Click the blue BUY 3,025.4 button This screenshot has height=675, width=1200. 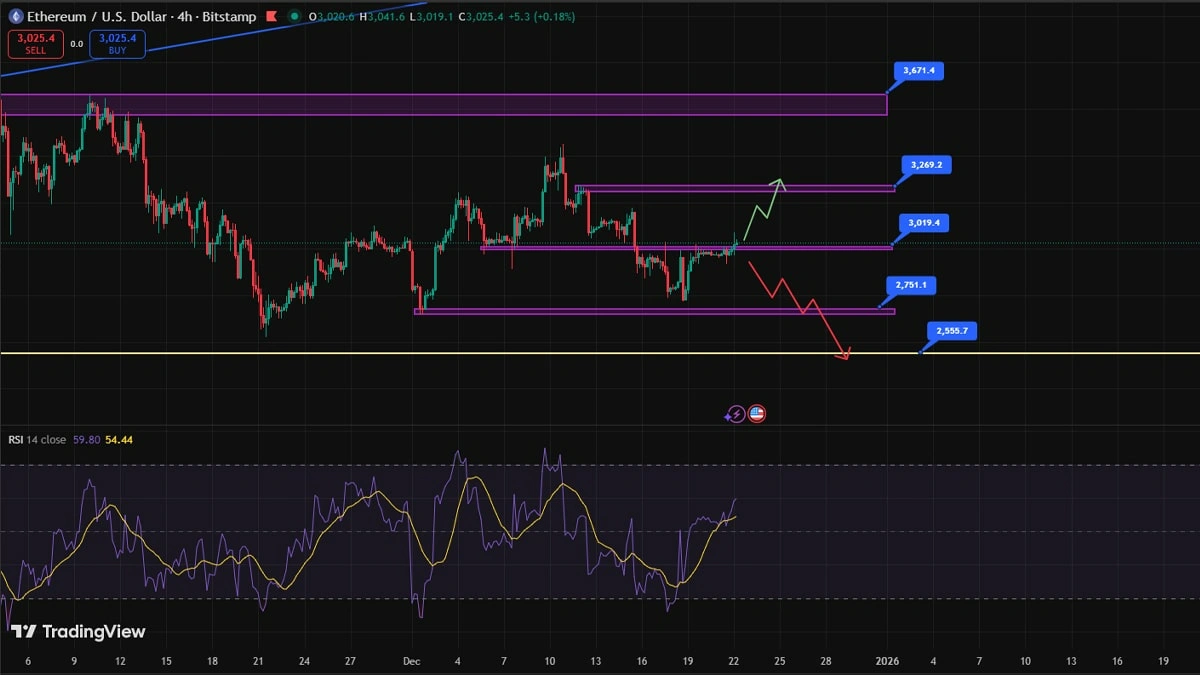[x=117, y=44]
